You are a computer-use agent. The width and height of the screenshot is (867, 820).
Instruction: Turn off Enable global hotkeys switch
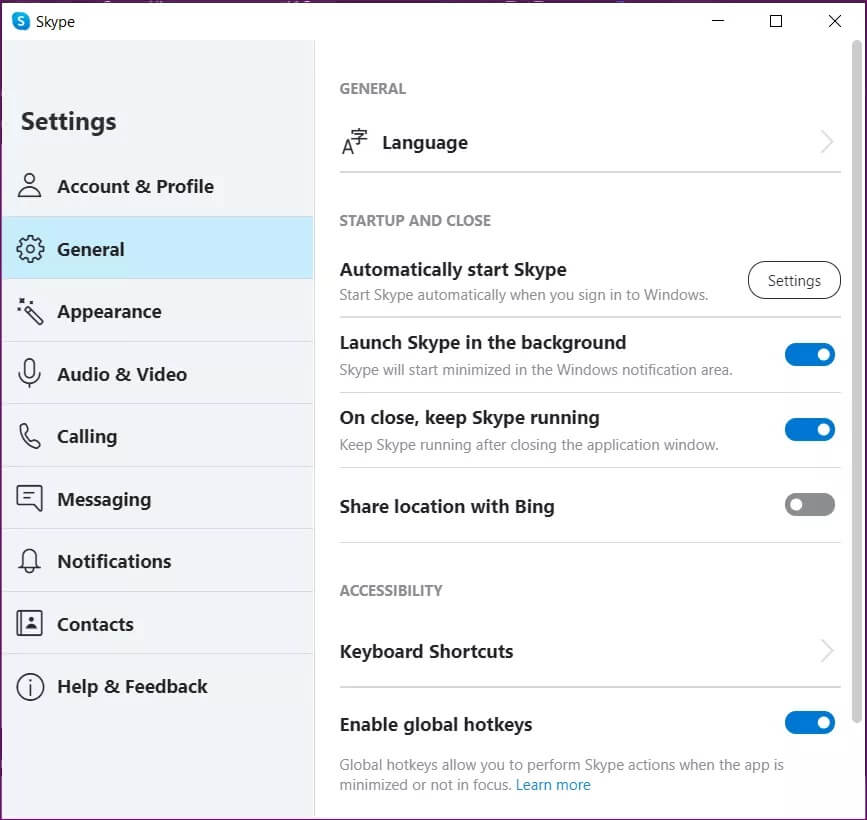809,723
